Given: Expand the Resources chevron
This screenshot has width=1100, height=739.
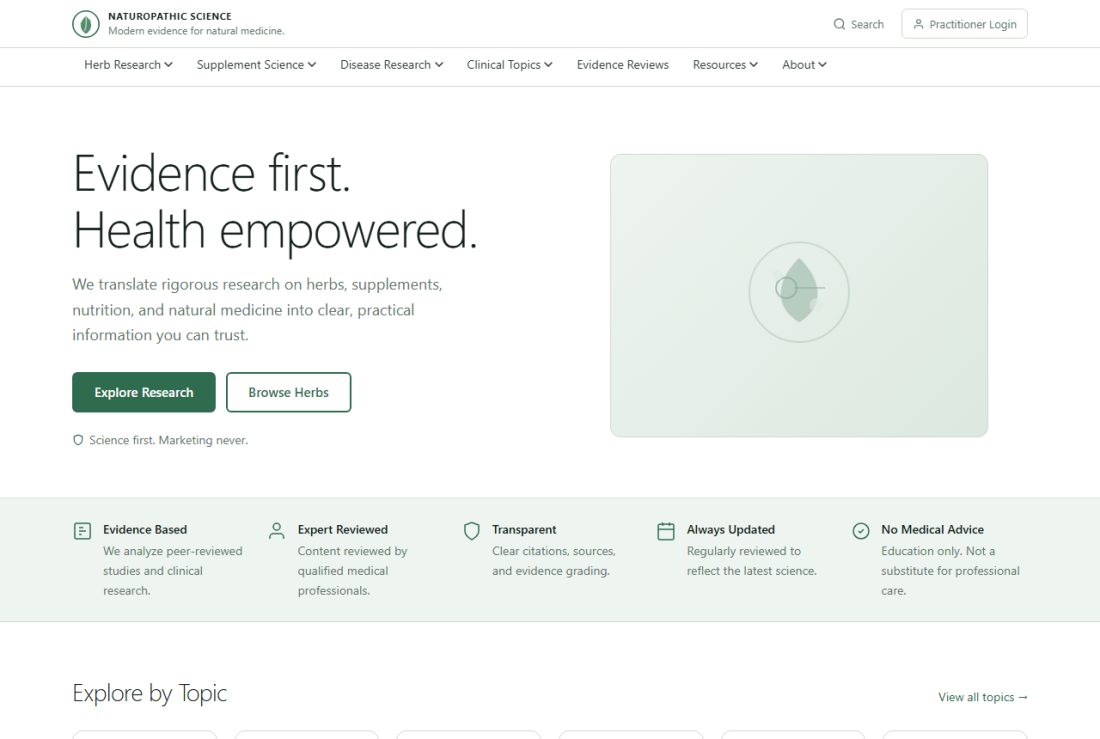Looking at the screenshot, I should coord(753,65).
